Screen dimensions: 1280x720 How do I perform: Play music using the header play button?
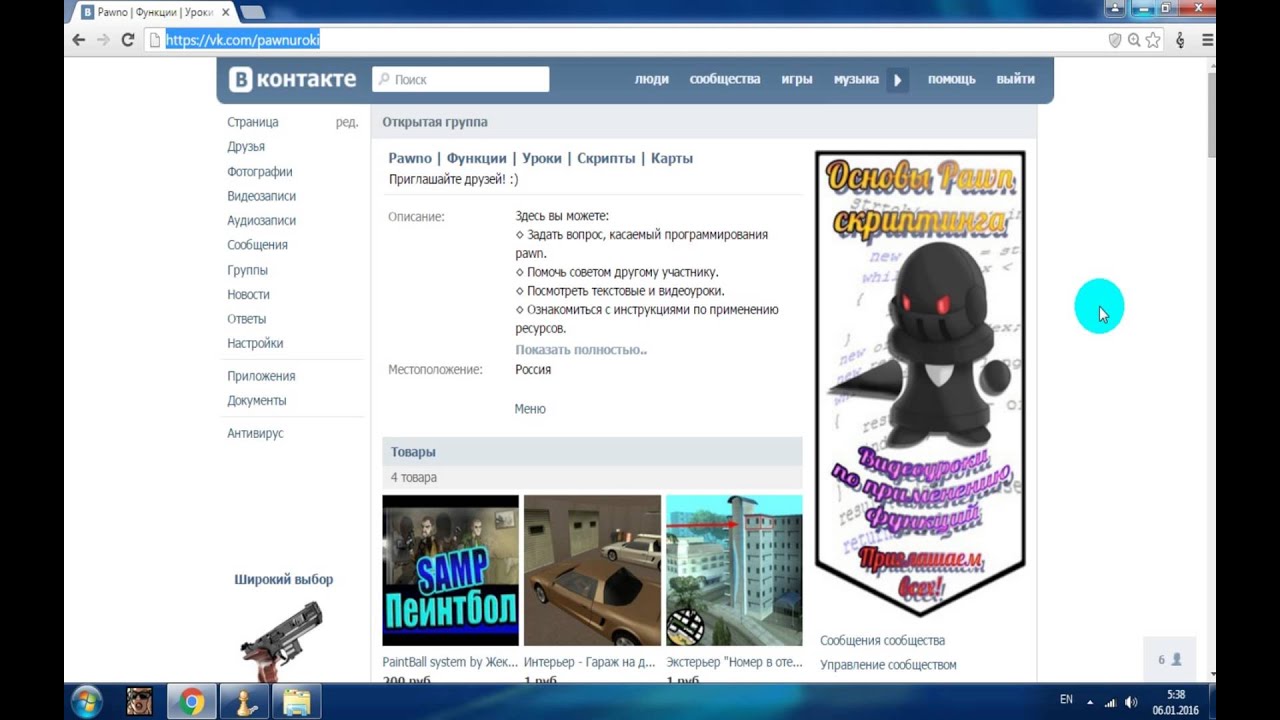click(x=897, y=80)
